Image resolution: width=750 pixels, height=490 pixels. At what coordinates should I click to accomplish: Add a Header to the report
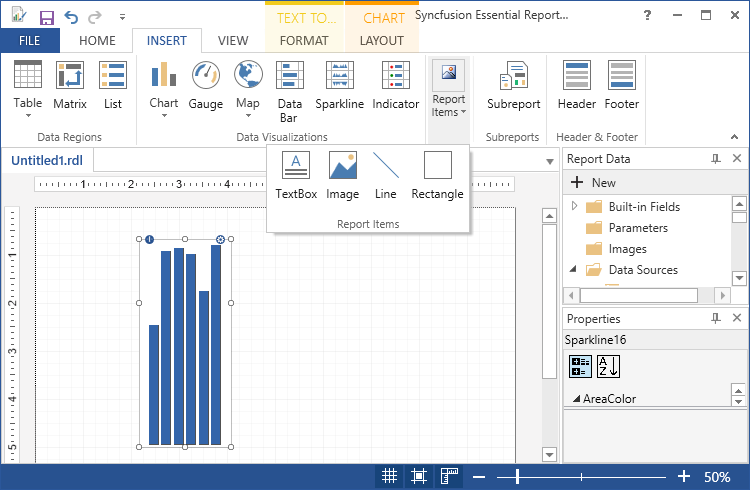pyautogui.click(x=576, y=85)
